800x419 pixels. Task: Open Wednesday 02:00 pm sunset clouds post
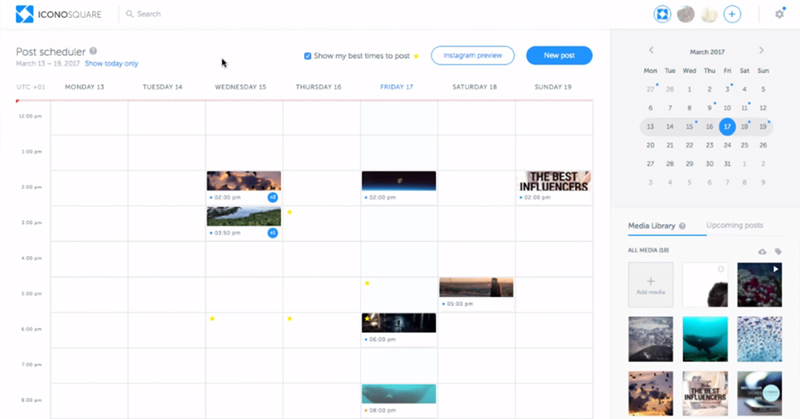click(x=244, y=181)
